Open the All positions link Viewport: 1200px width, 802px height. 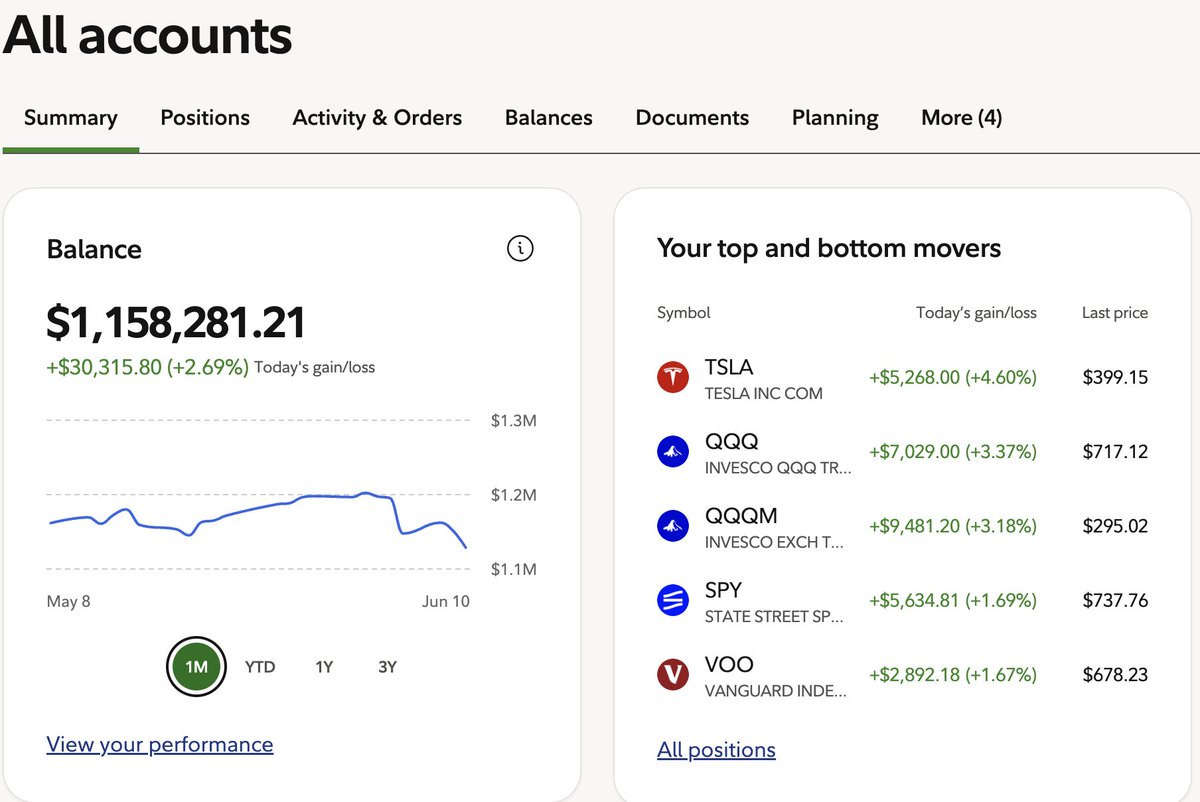click(716, 750)
